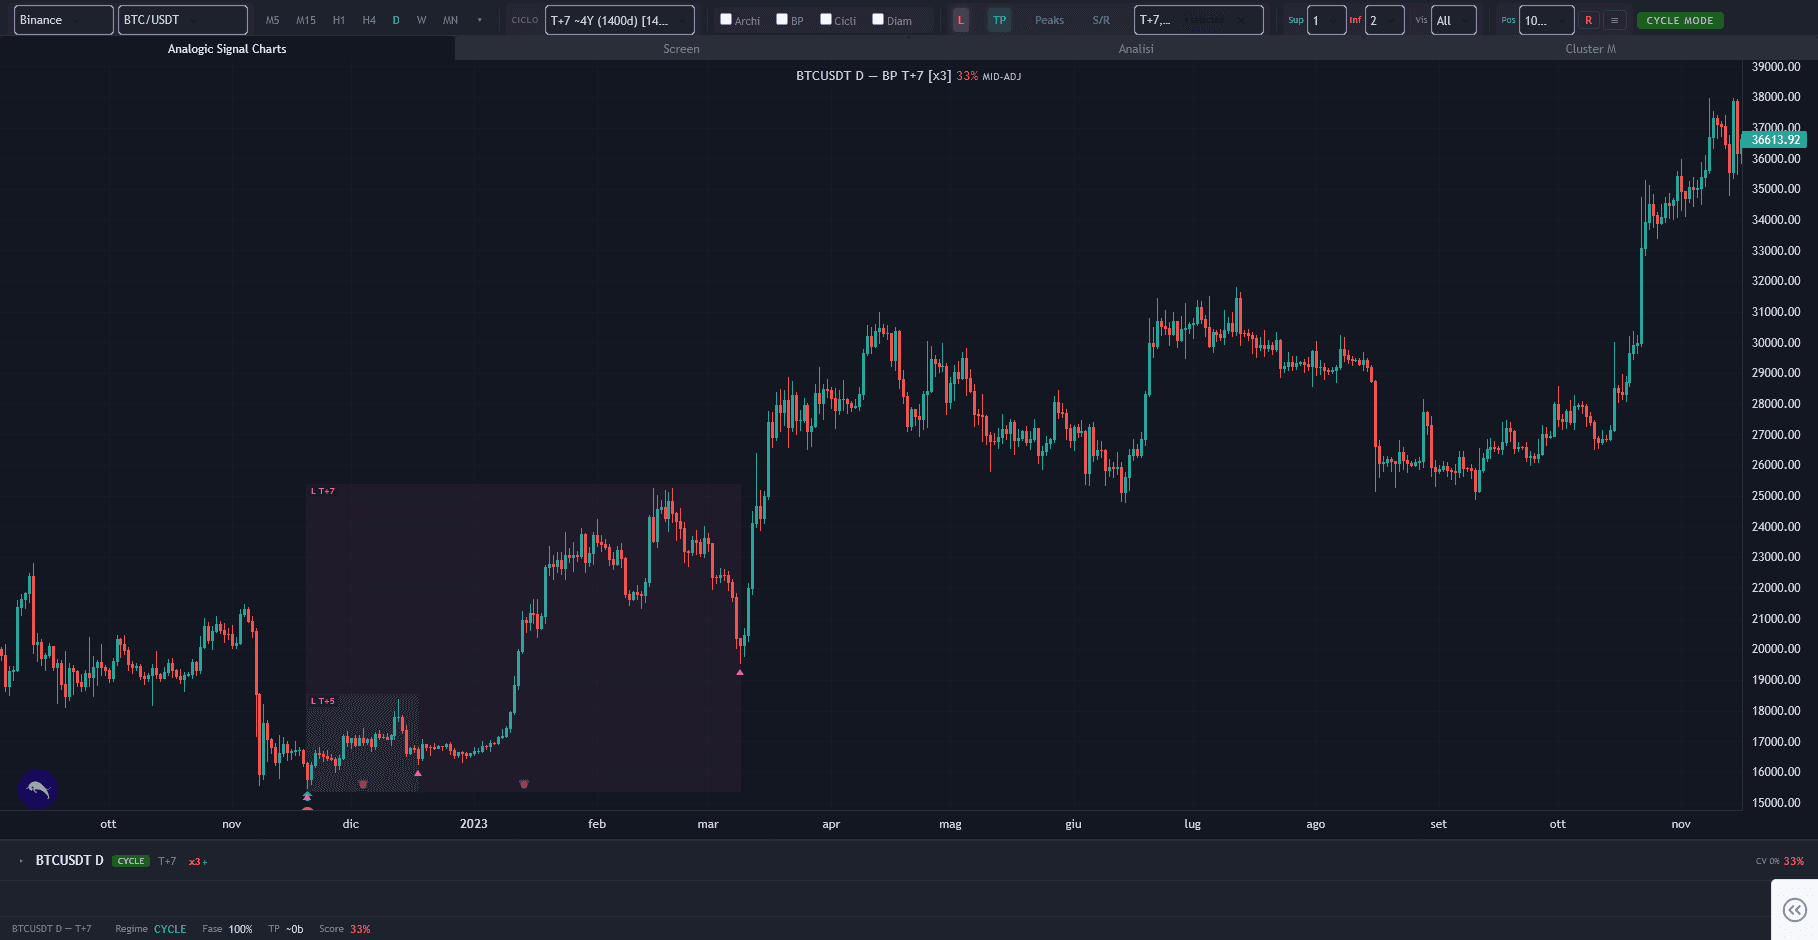The image size is (1818, 940).
Task: Expand the CICLO T+7 ~4Y dropdown
Action: point(620,20)
